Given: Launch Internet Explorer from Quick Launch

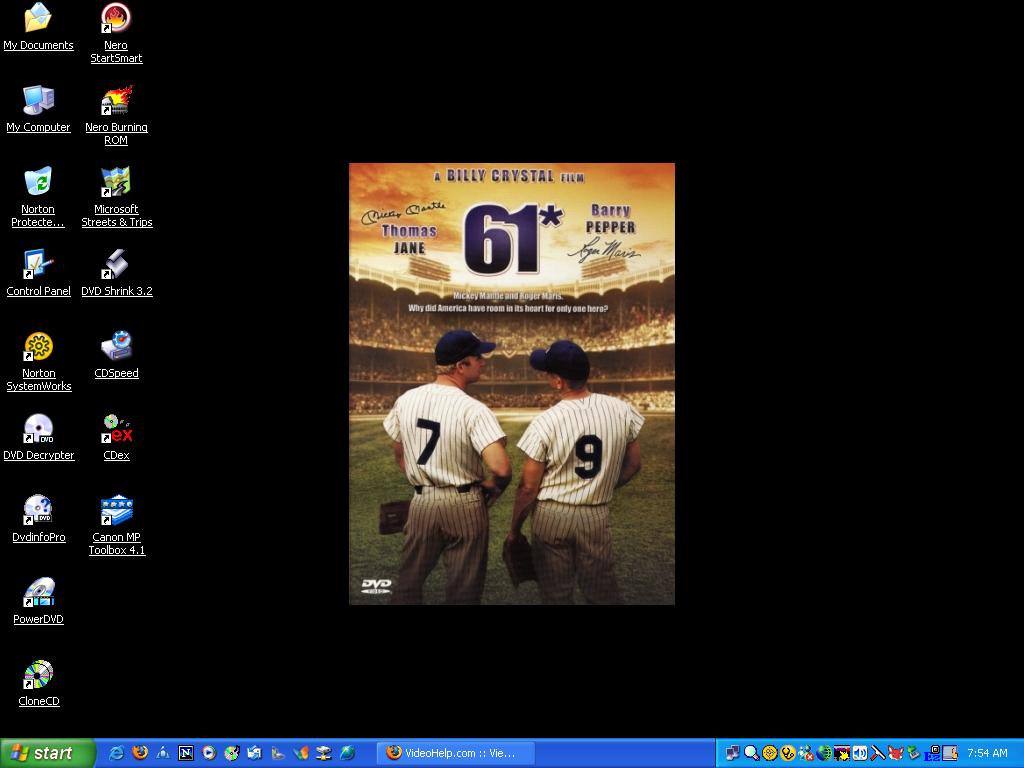Looking at the screenshot, I should coord(117,753).
